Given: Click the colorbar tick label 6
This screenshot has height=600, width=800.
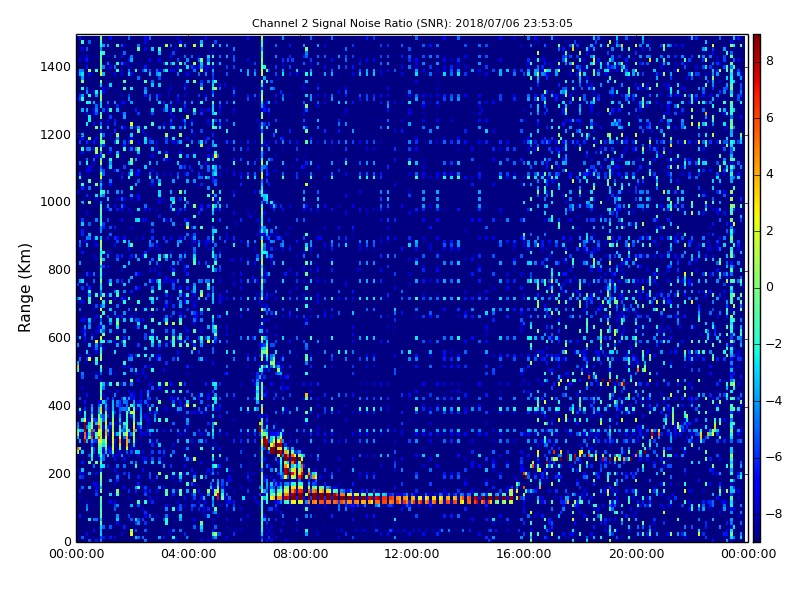Looking at the screenshot, I should (x=770, y=118).
